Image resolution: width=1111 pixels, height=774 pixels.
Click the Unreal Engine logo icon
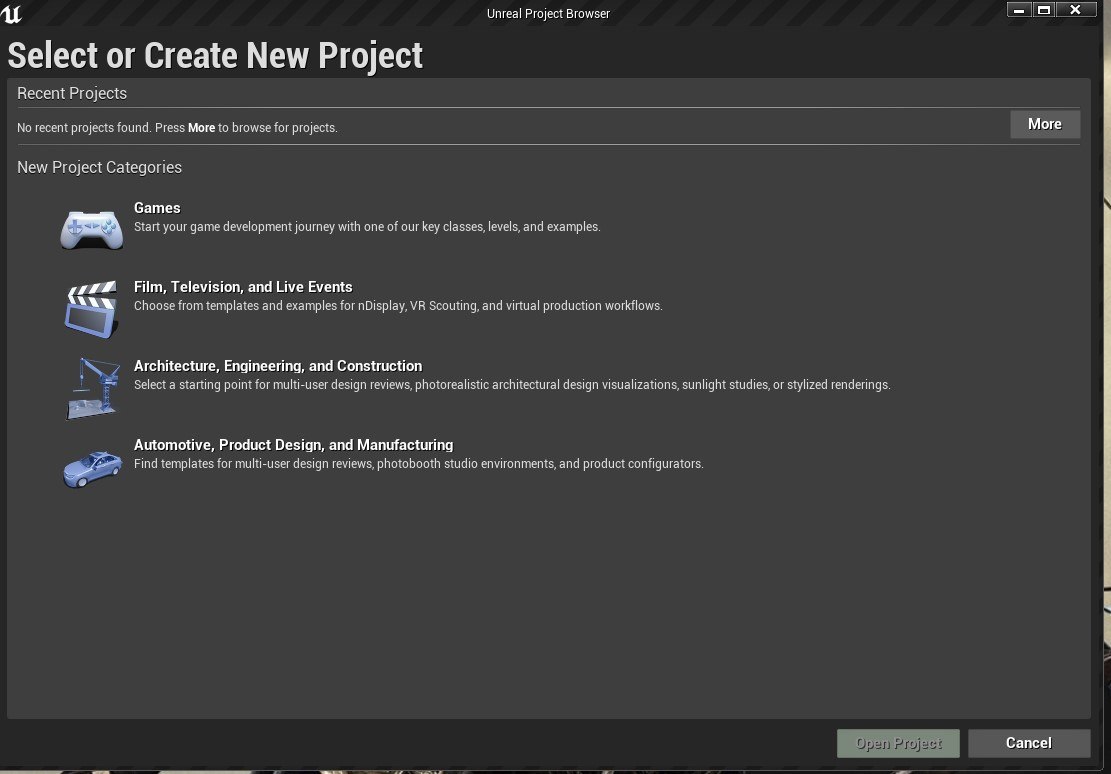click(x=11, y=13)
